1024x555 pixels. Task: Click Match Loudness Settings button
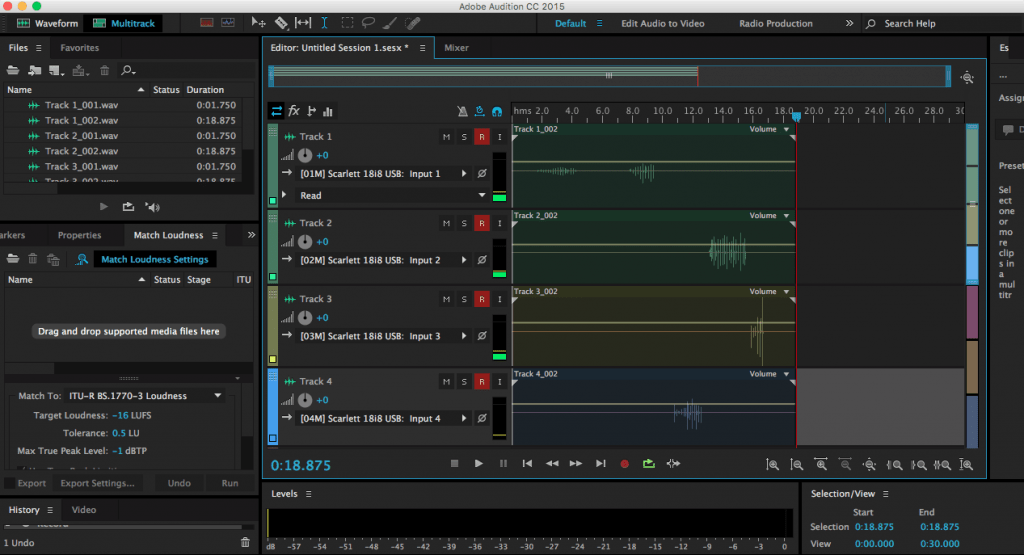pyautogui.click(x=155, y=259)
